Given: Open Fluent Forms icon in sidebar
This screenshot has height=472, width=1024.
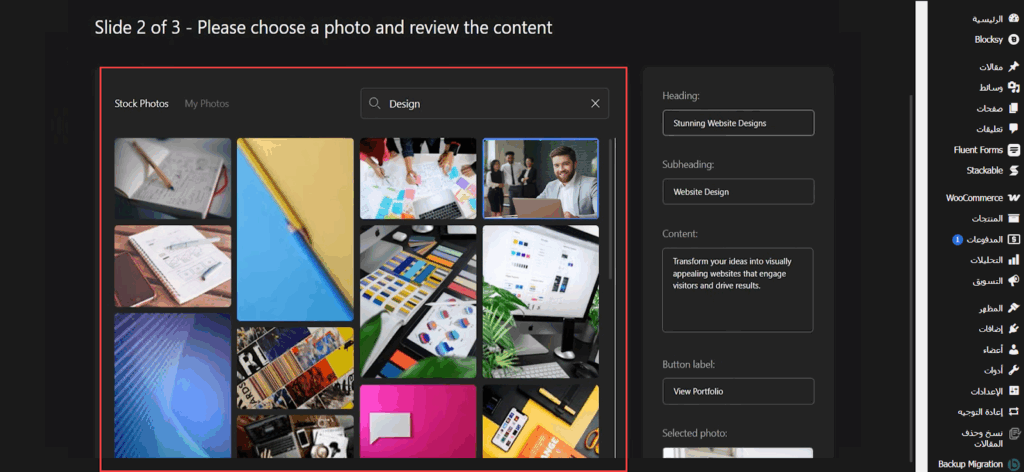Looking at the screenshot, I should pos(1014,150).
